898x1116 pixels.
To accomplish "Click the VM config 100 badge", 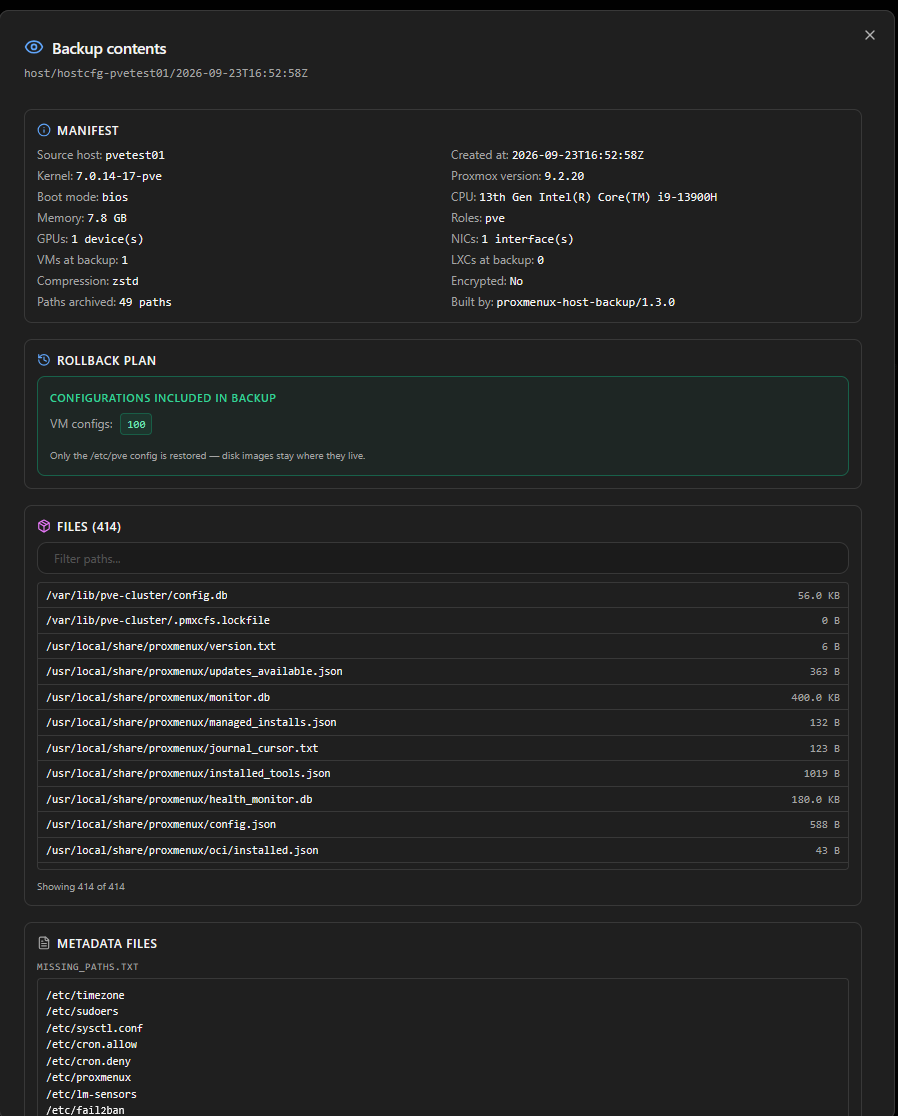I will point(136,424).
